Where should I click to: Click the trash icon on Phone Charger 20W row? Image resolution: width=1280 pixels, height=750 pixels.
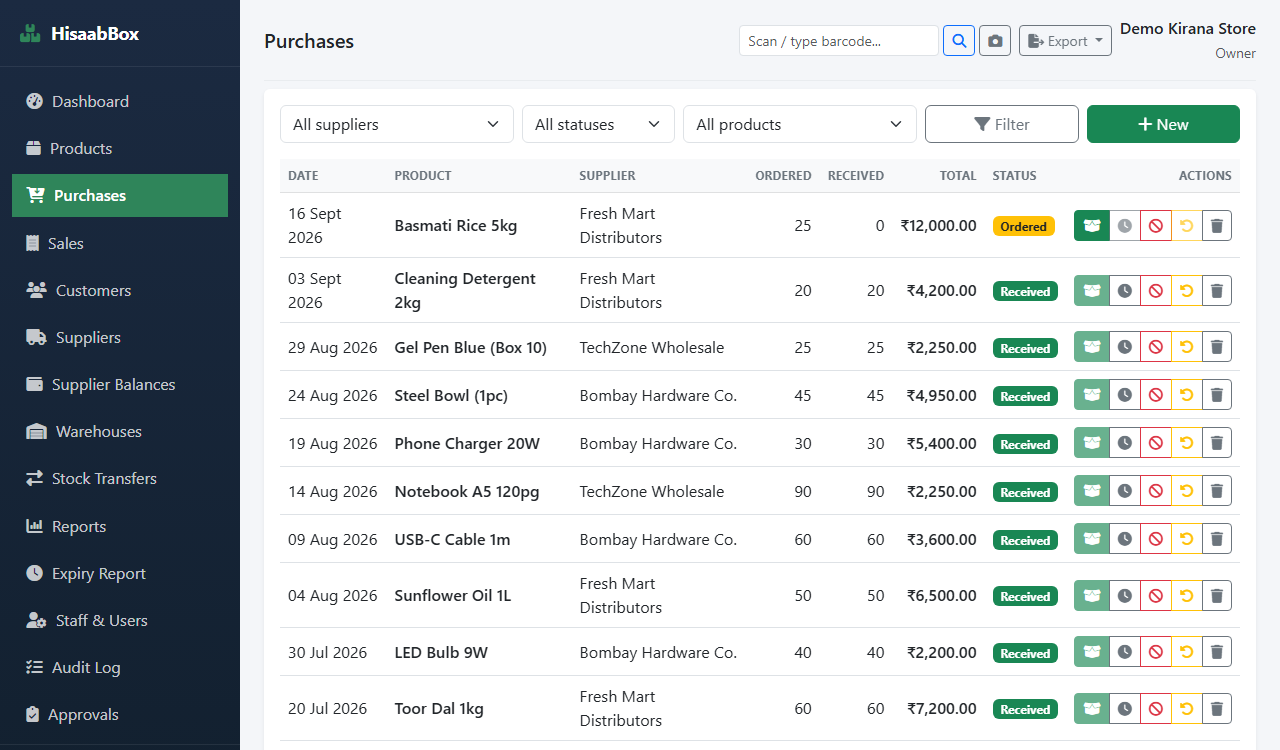(x=1217, y=443)
